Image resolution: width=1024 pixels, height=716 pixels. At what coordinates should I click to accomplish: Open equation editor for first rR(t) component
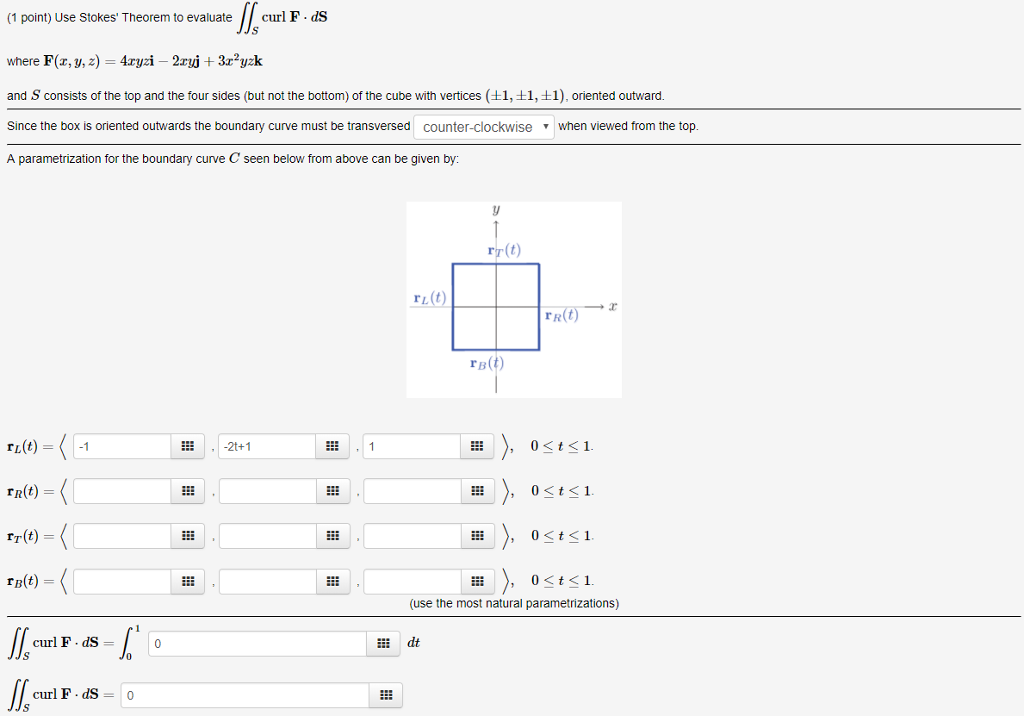(x=187, y=491)
